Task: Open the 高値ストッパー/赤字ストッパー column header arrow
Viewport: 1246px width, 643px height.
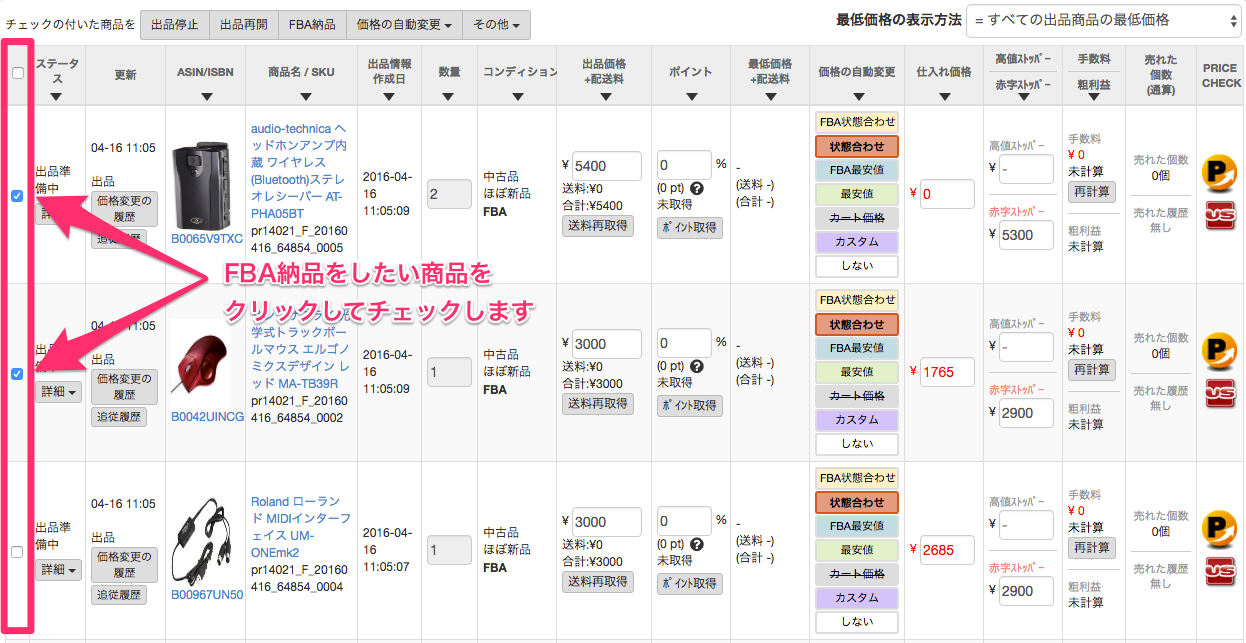Action: pyautogui.click(x=1023, y=97)
